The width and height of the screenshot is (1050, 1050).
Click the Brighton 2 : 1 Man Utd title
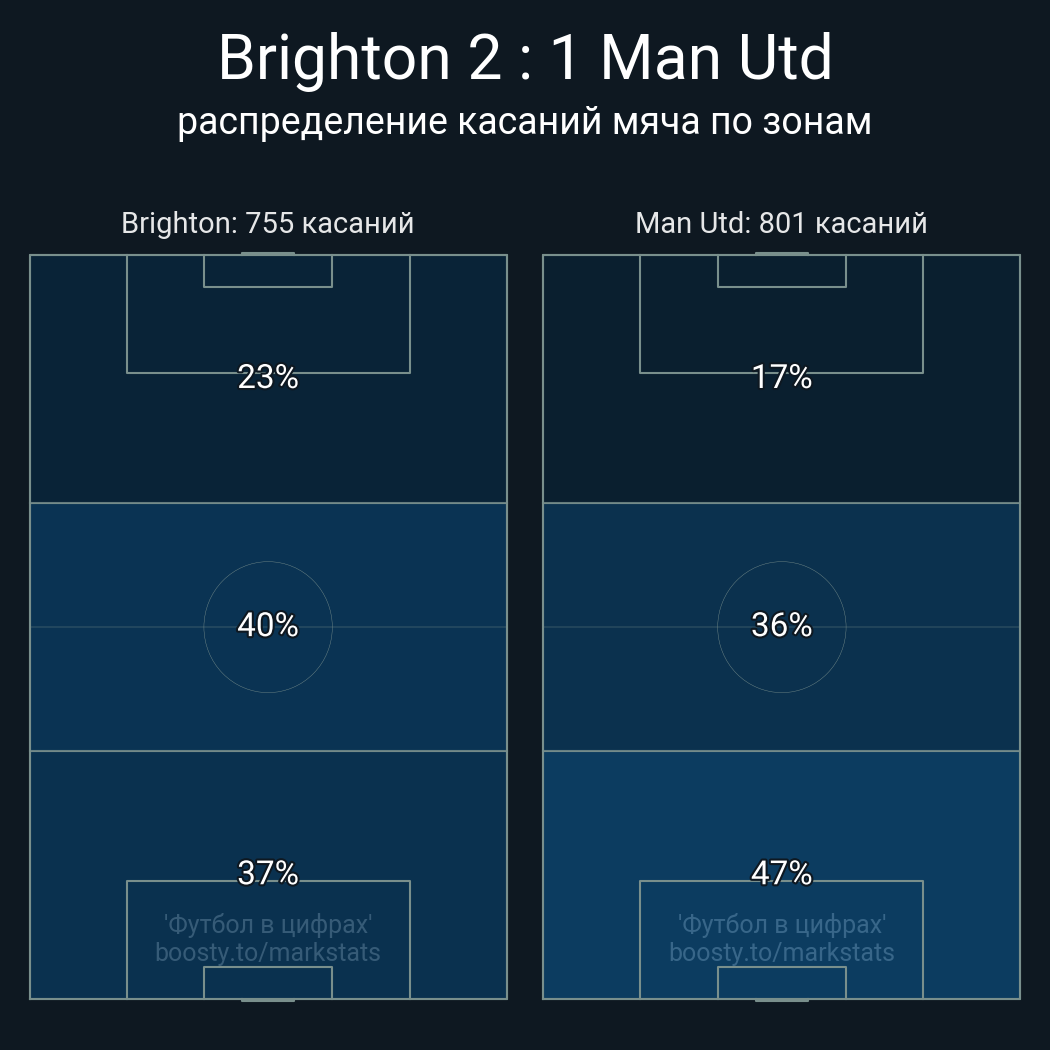coord(525,58)
